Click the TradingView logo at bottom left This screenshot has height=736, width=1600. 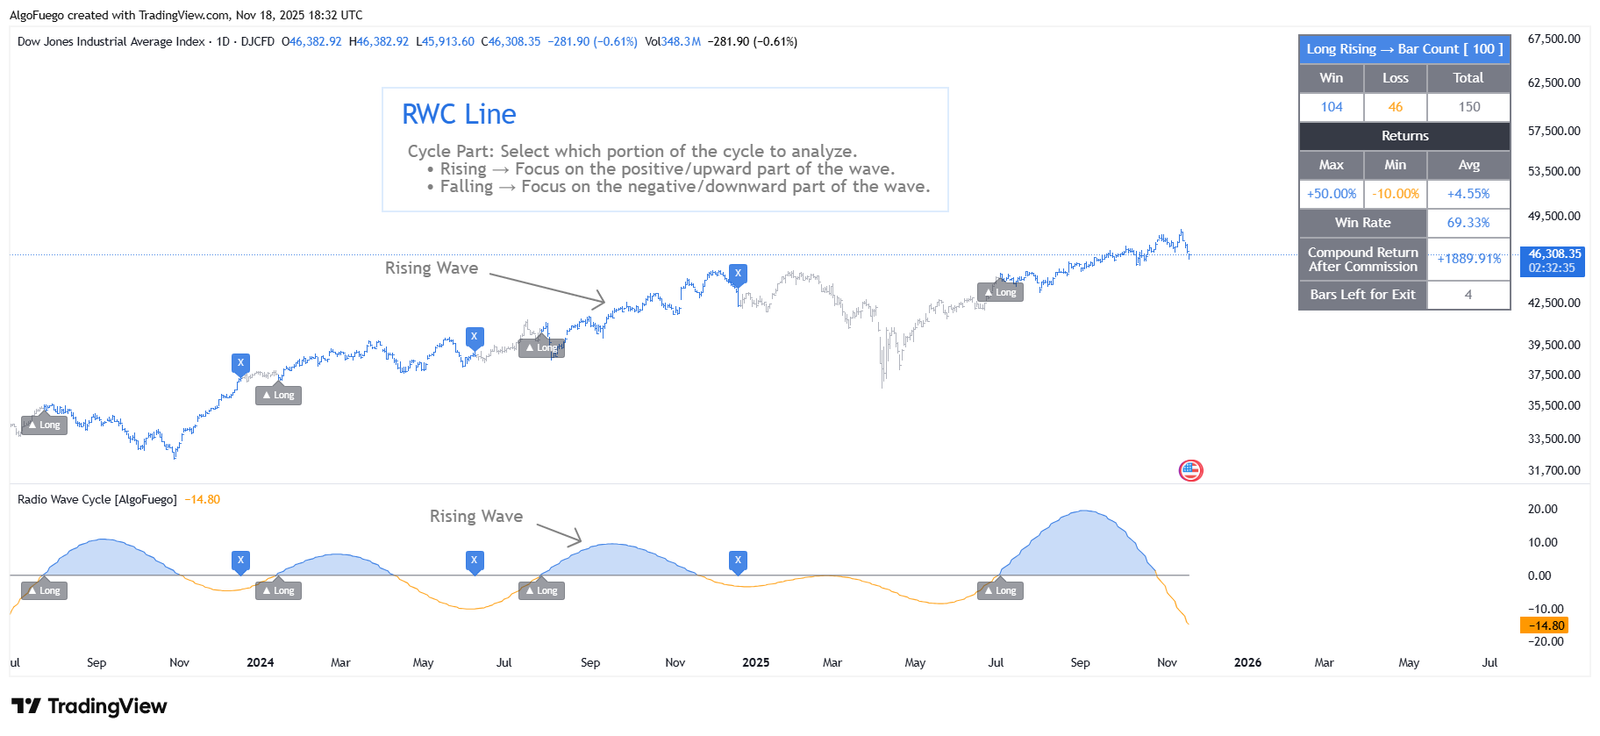tap(89, 706)
